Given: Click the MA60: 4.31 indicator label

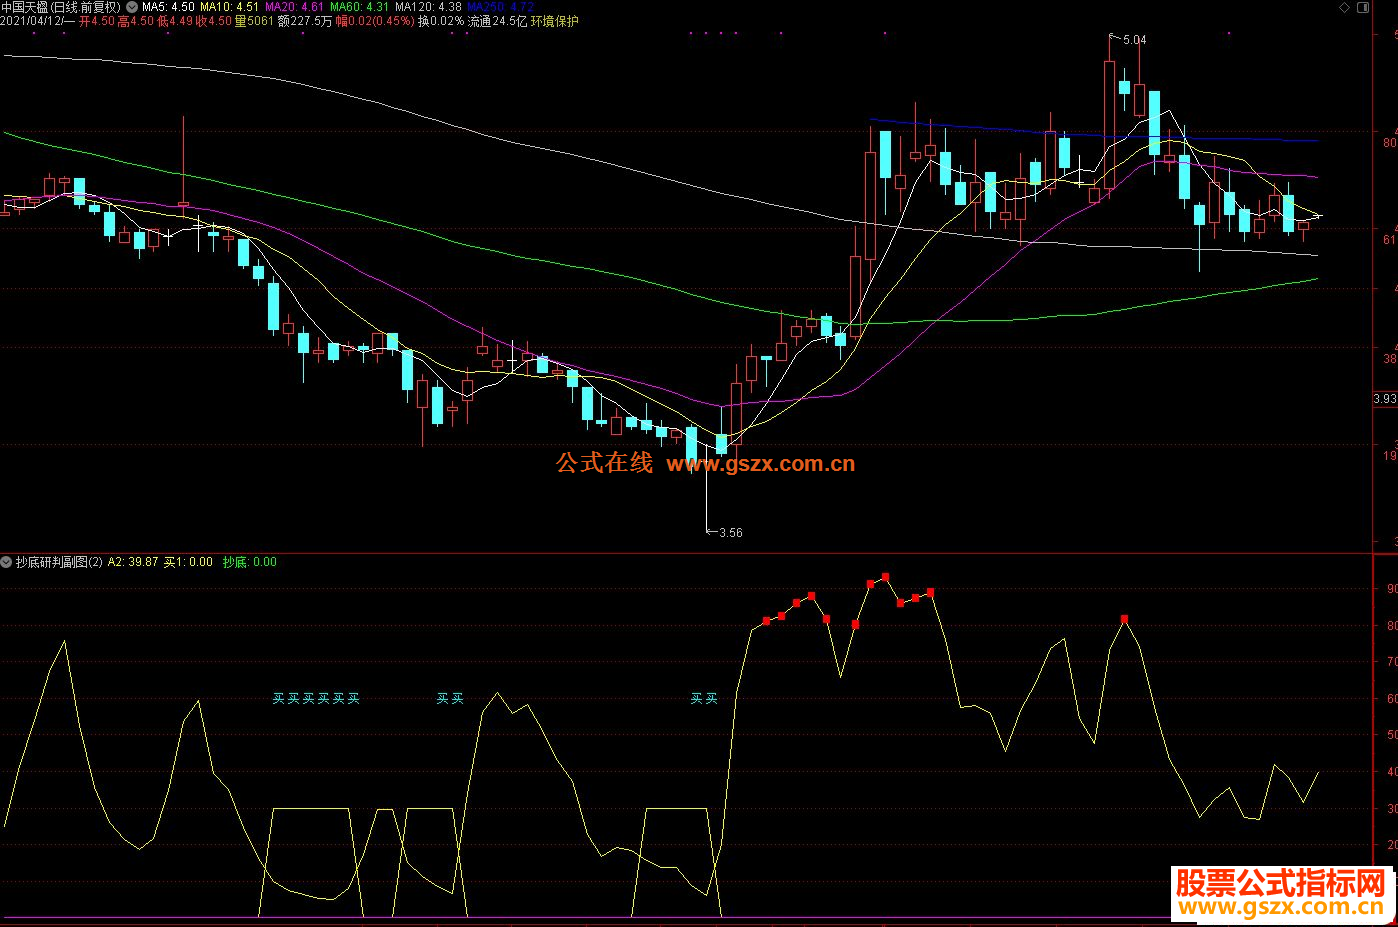Looking at the screenshot, I should [x=360, y=7].
